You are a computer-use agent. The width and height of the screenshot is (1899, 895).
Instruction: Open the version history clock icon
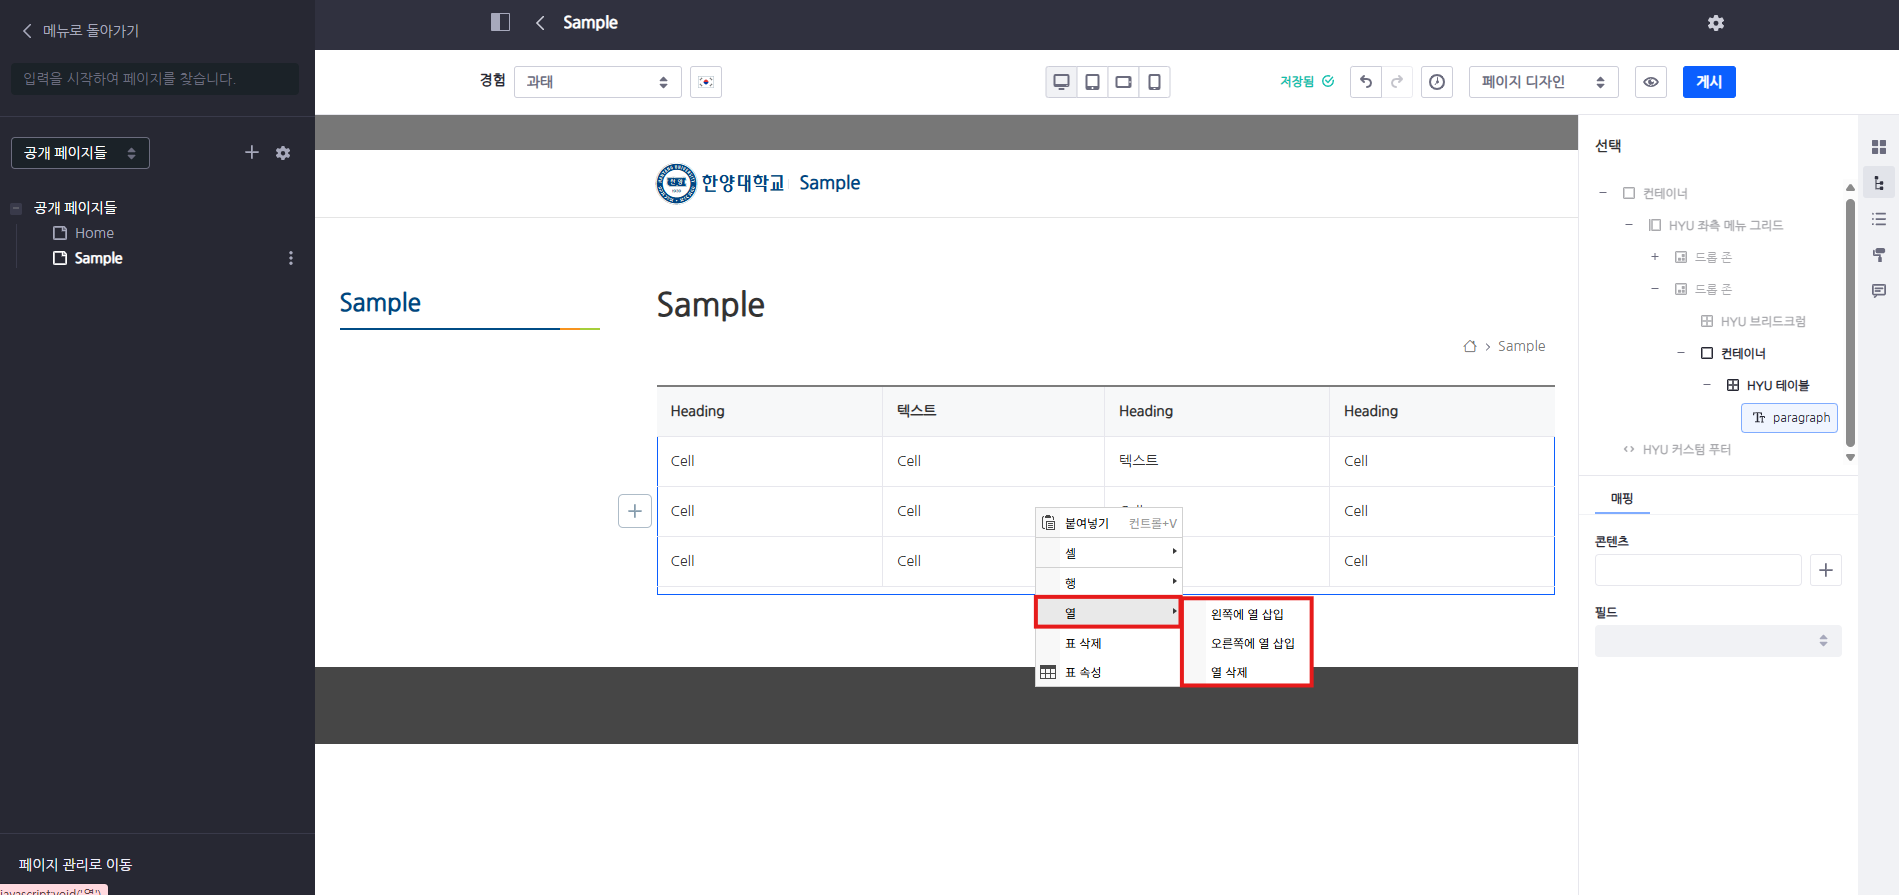coord(1437,82)
